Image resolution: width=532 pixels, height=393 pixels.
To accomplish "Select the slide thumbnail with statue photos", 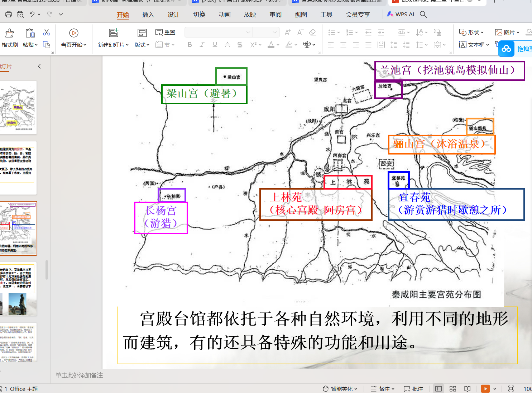I will click(x=18, y=289).
